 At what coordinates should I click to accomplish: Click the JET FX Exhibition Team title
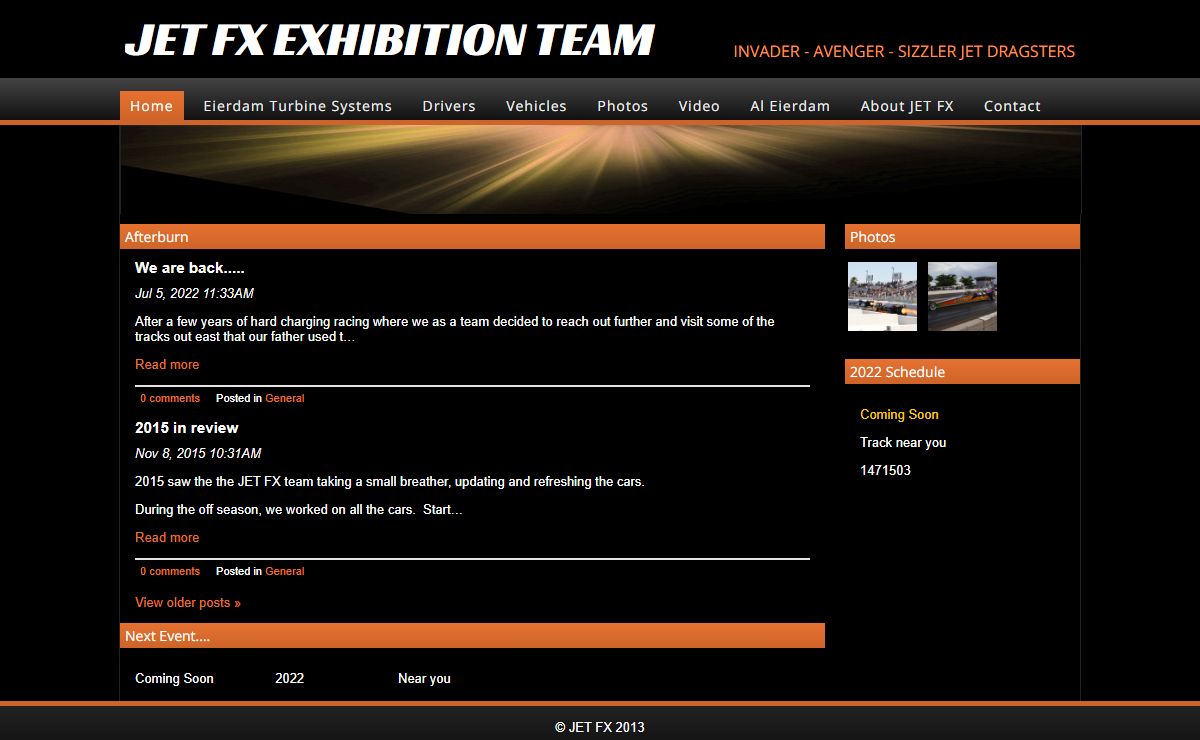coord(388,41)
